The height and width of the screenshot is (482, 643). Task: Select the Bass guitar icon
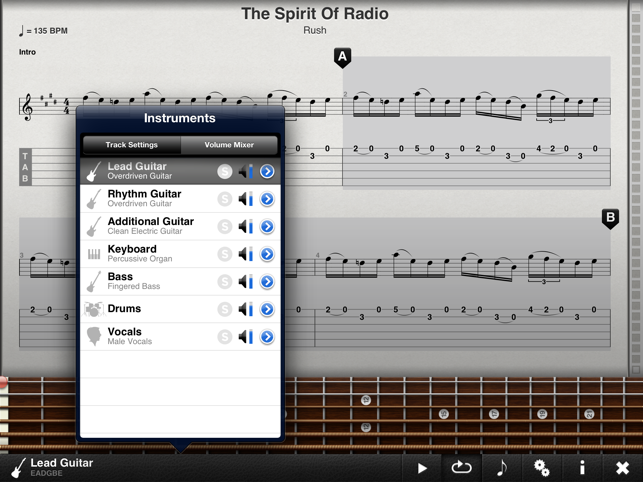click(x=94, y=281)
